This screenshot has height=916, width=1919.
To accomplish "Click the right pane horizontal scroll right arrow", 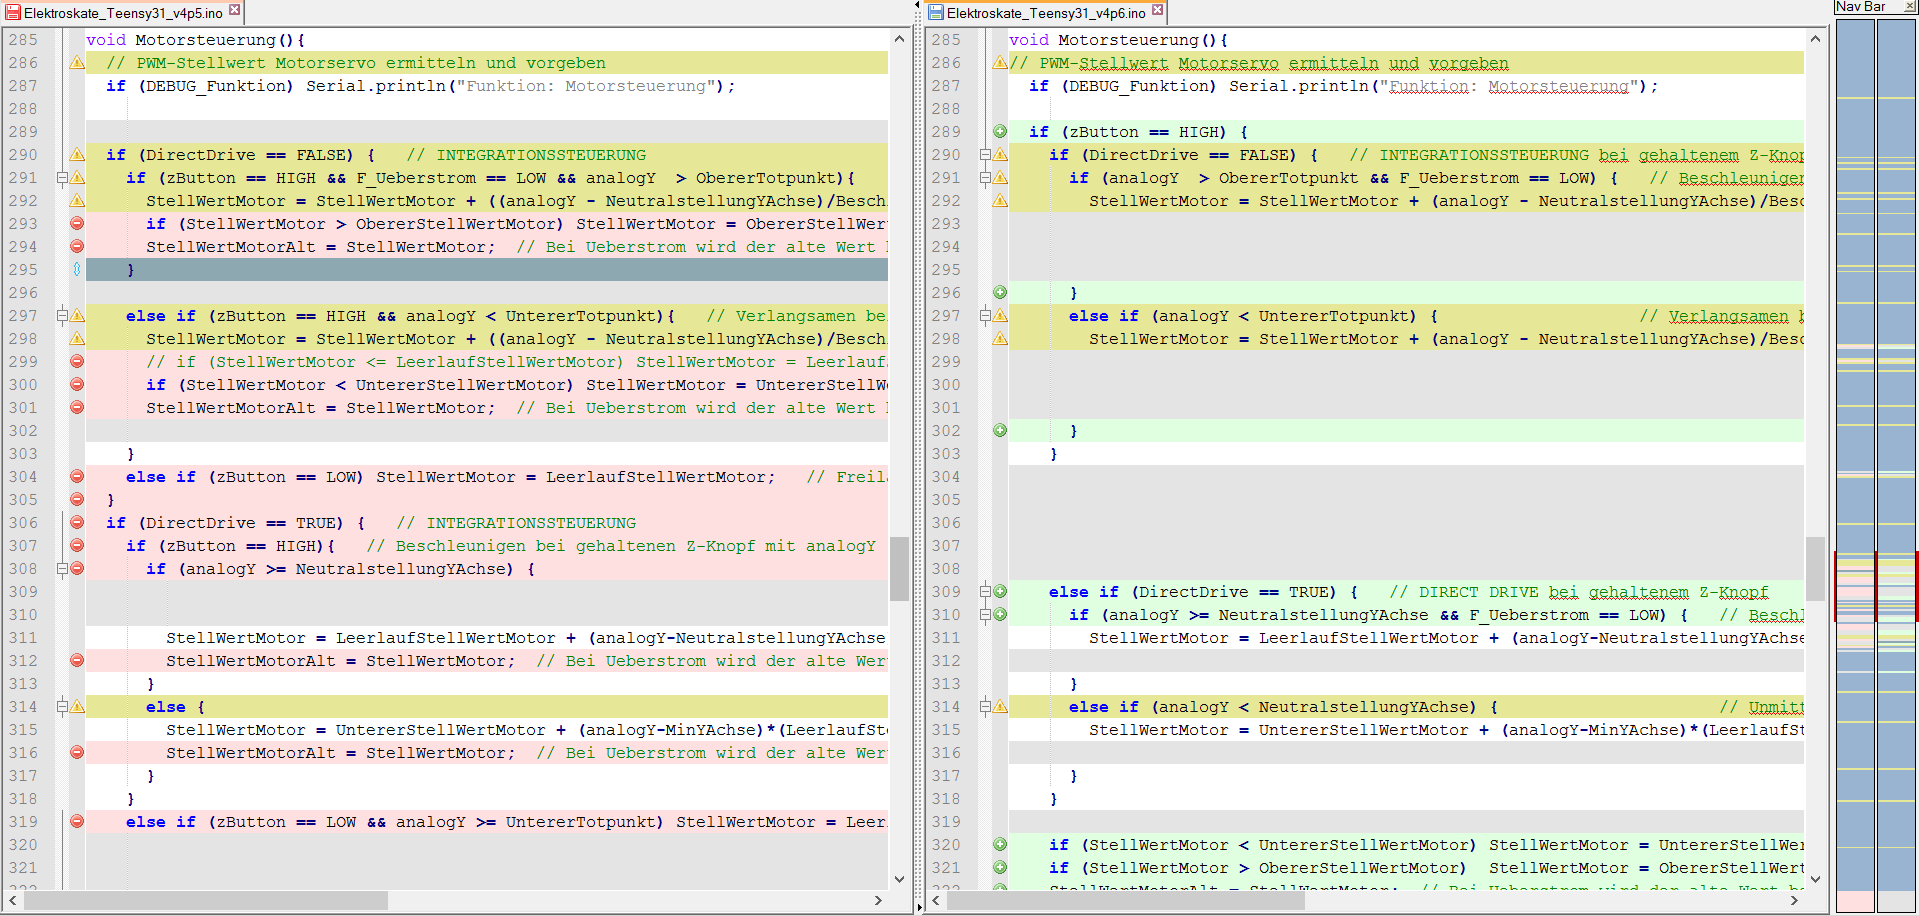I will click(1794, 900).
